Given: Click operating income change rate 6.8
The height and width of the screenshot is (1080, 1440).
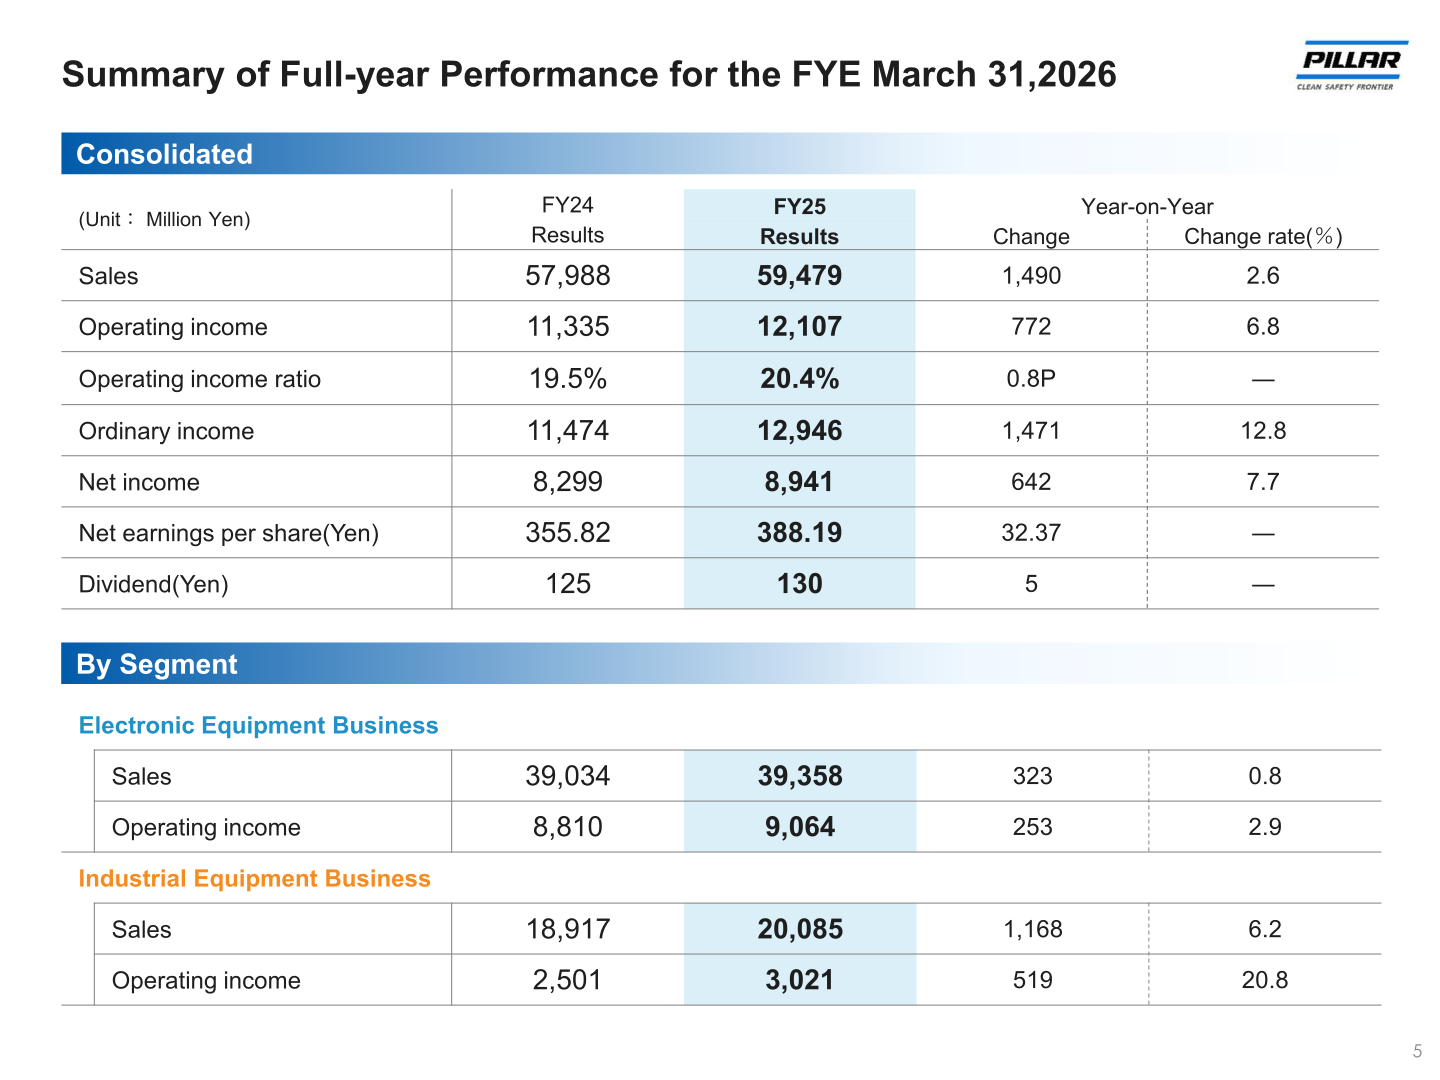Looking at the screenshot, I should coord(1263,327).
